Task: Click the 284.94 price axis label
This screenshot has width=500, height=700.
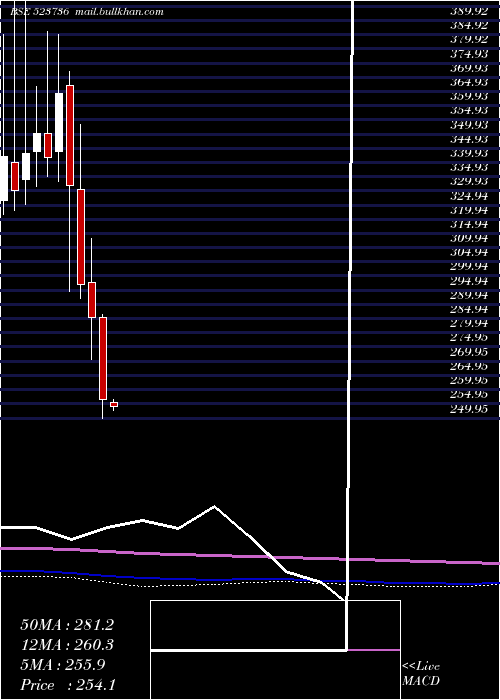Action: click(x=469, y=309)
